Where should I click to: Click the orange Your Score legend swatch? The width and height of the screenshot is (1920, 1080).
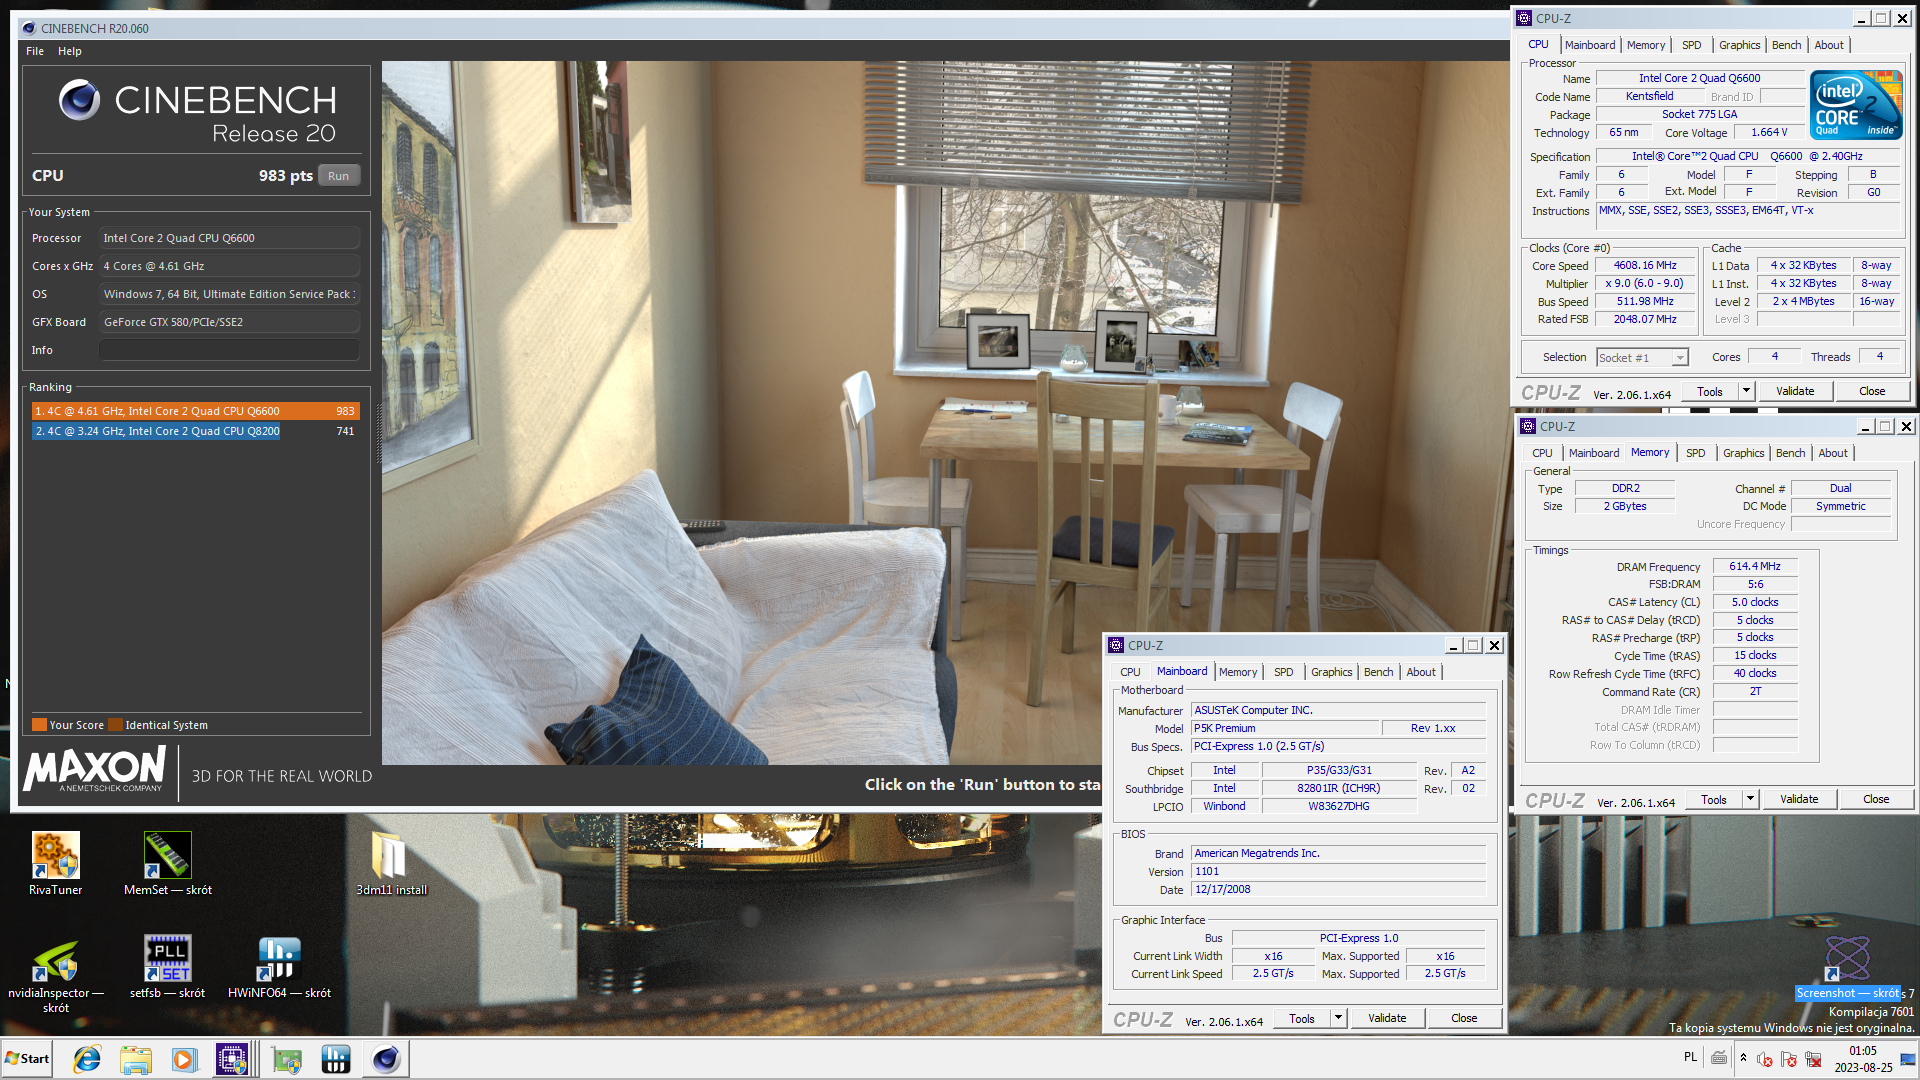tap(39, 725)
